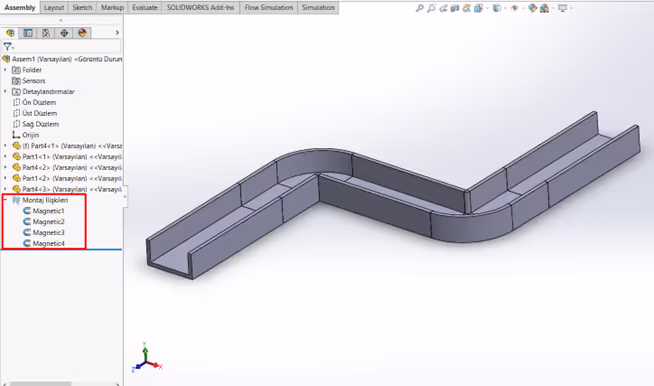654x386 pixels.
Task: Expand the Folder tree node
Action: click(5, 70)
